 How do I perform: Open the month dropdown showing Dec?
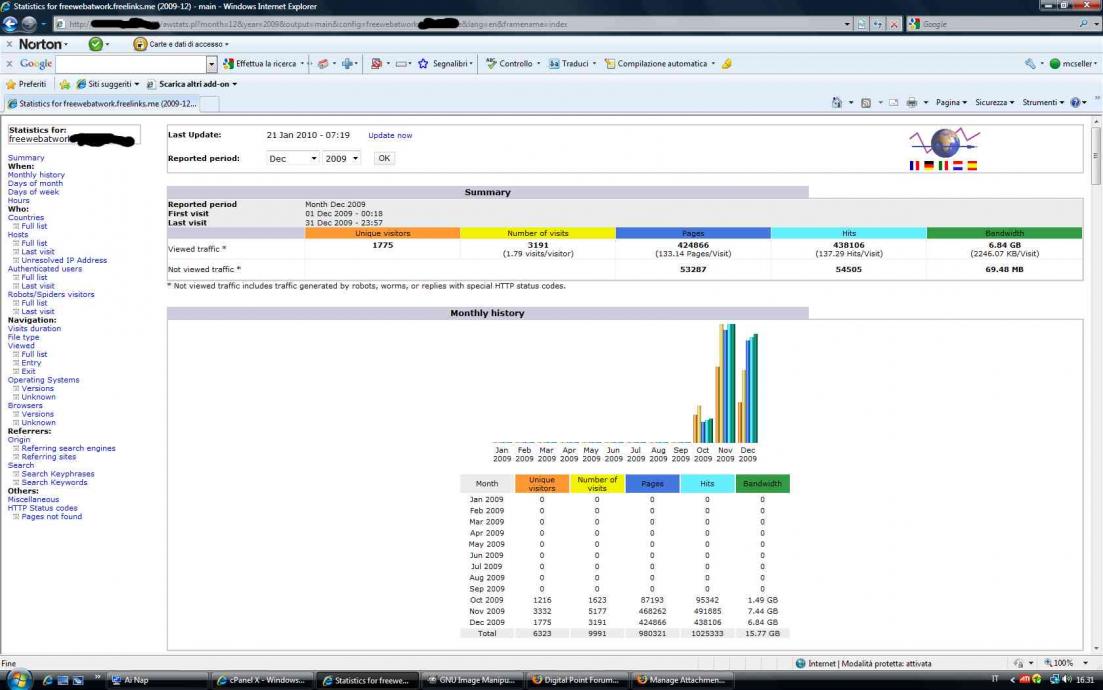tap(293, 159)
